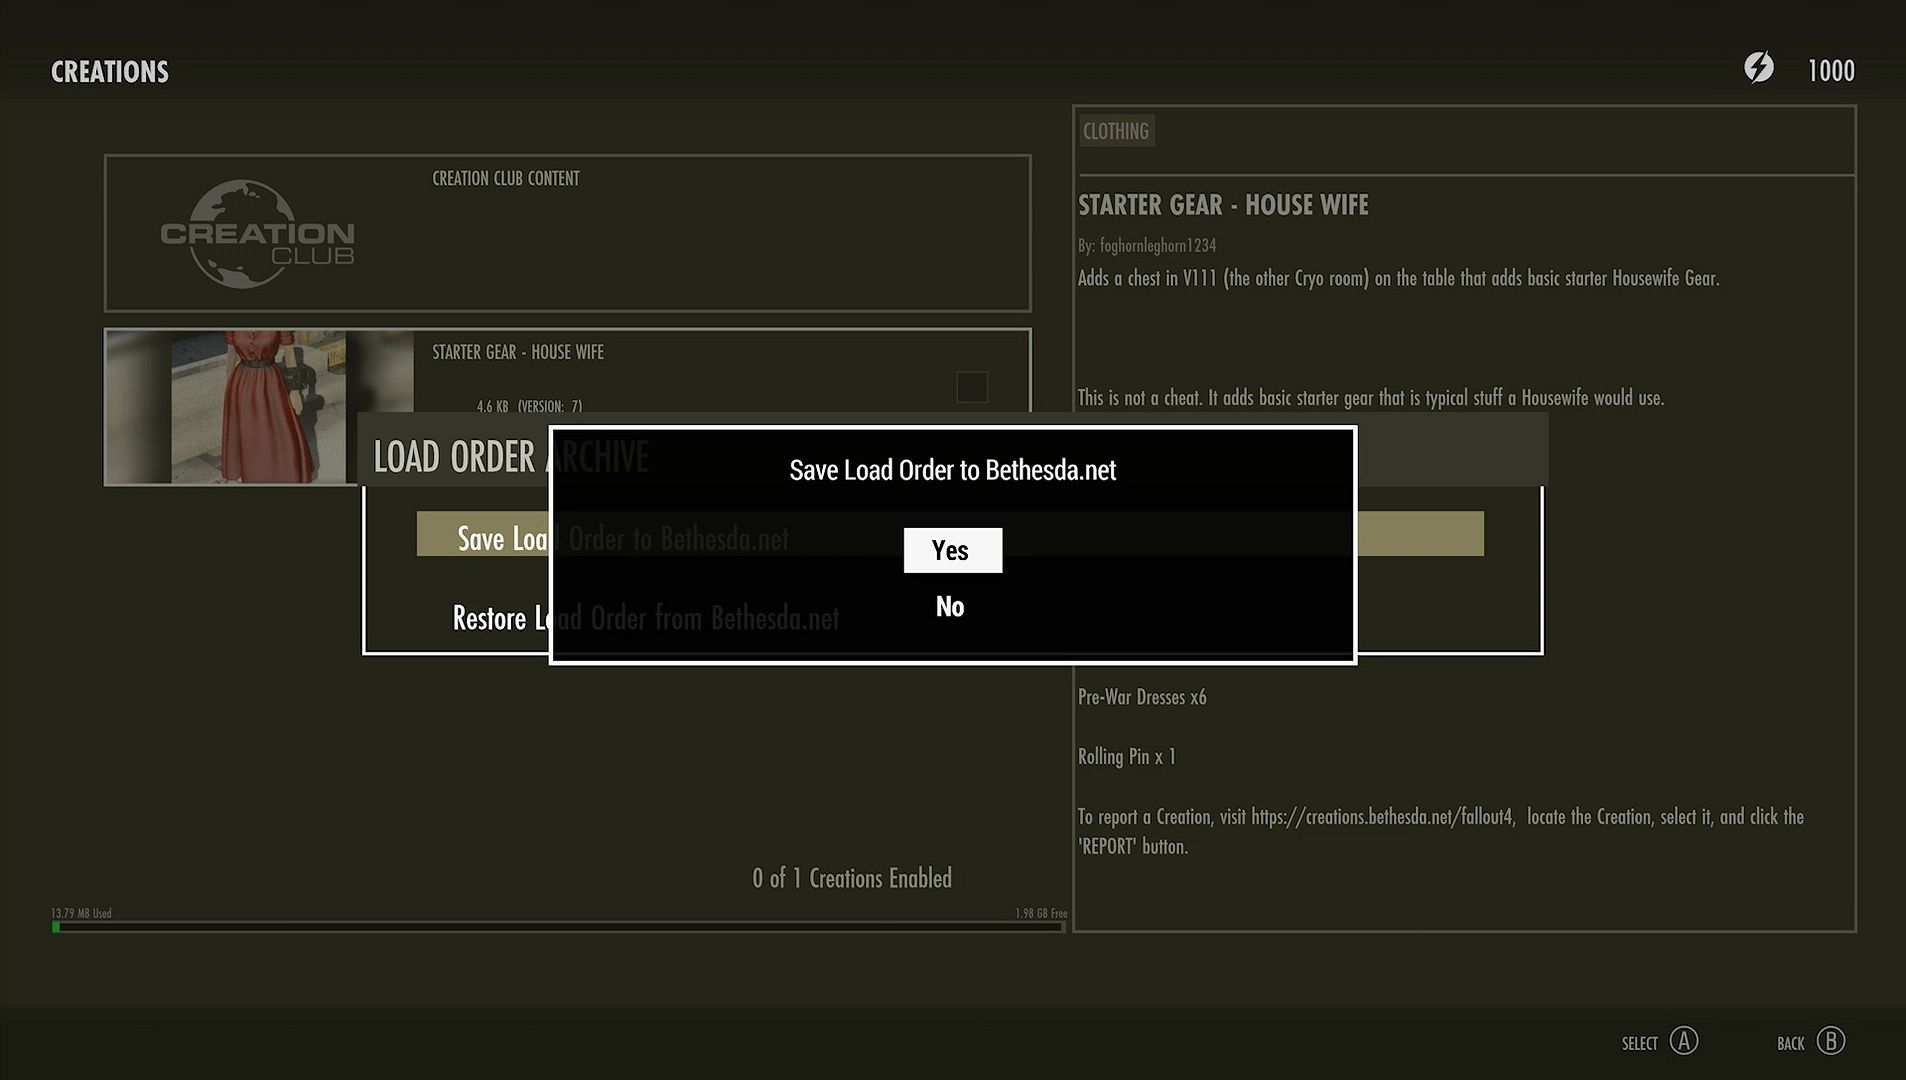Viewport: 1906px width, 1080px height.
Task: Confirm with the Yes button
Action: 951,550
